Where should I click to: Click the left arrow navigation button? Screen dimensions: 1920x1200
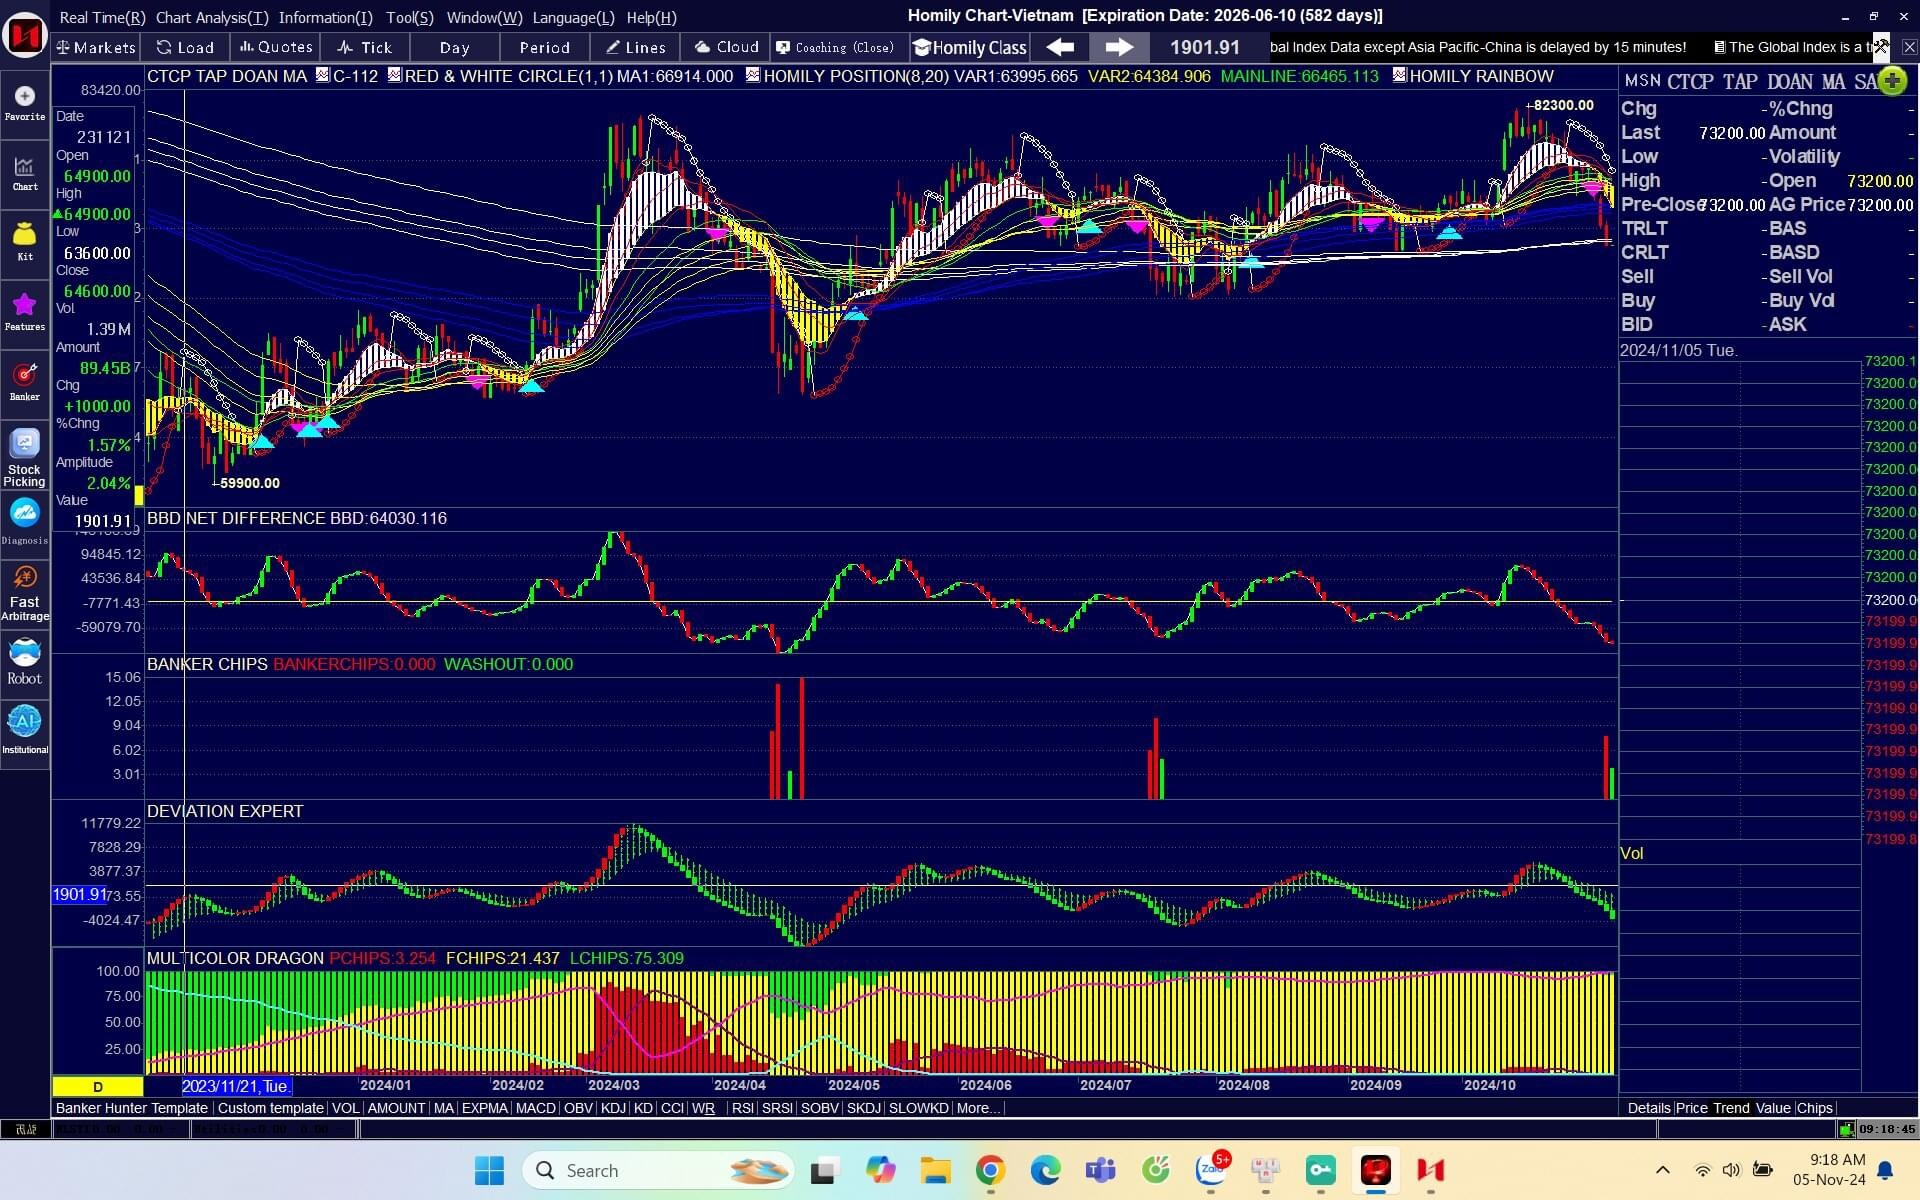[x=1060, y=47]
